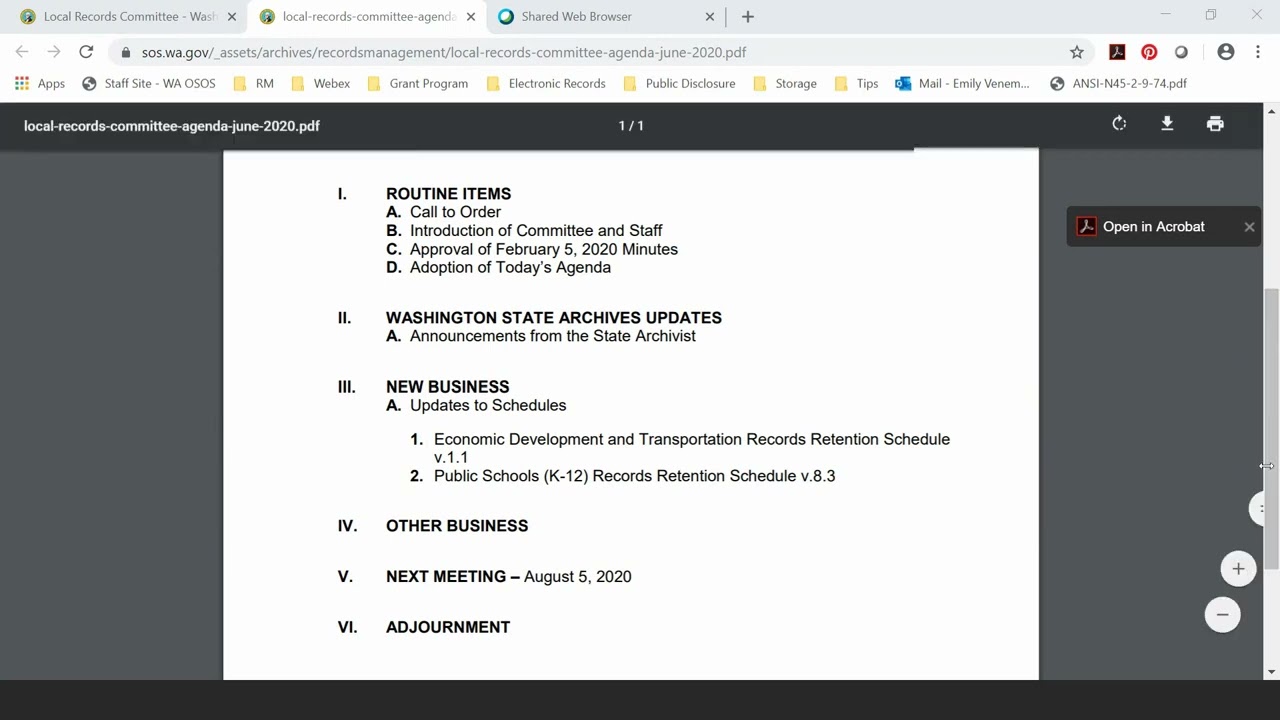Click the PDF filename title

pos(172,126)
